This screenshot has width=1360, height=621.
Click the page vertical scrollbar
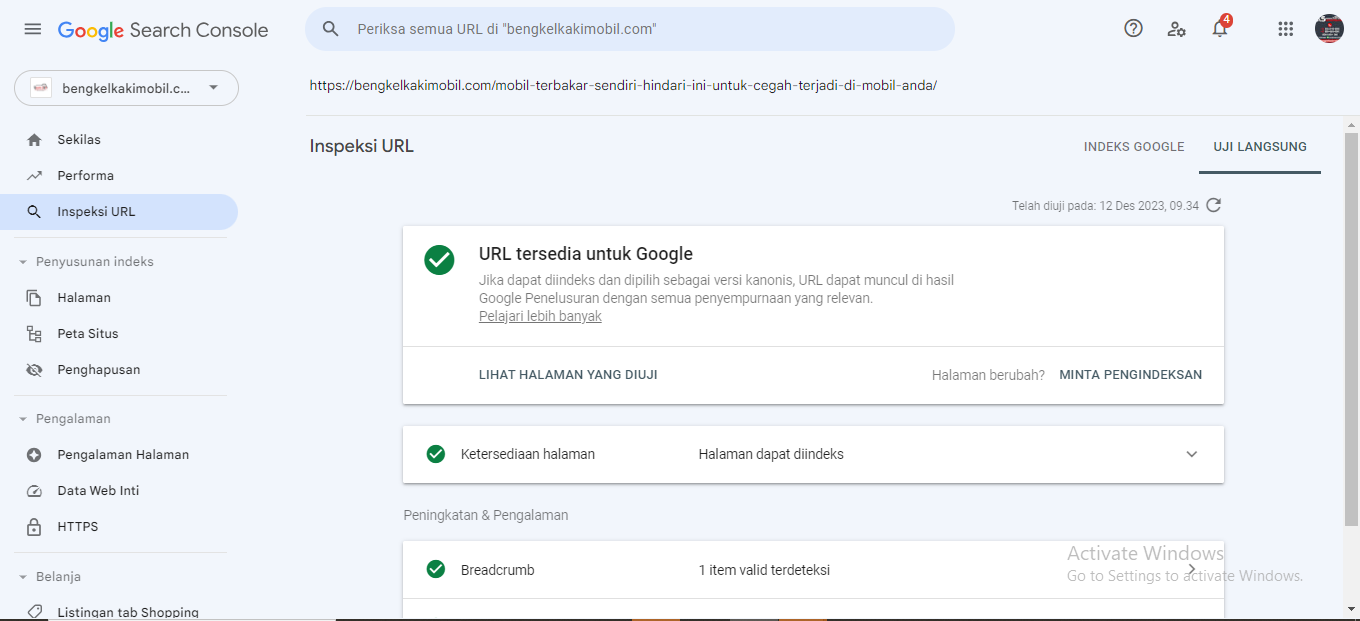pyautogui.click(x=1351, y=329)
